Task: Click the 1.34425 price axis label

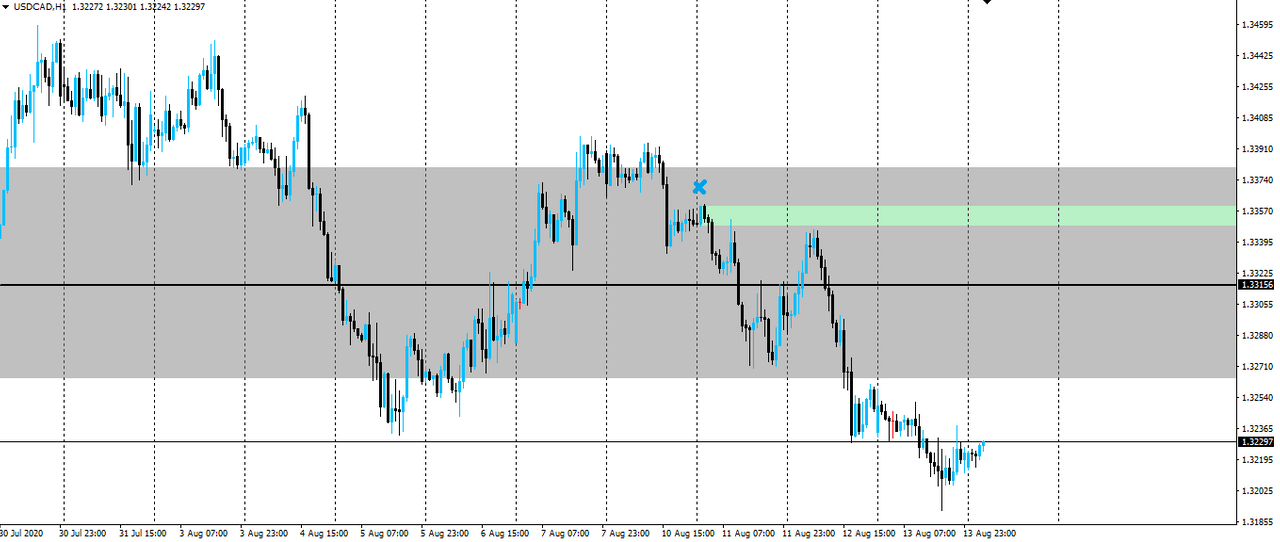Action: pyautogui.click(x=1258, y=55)
